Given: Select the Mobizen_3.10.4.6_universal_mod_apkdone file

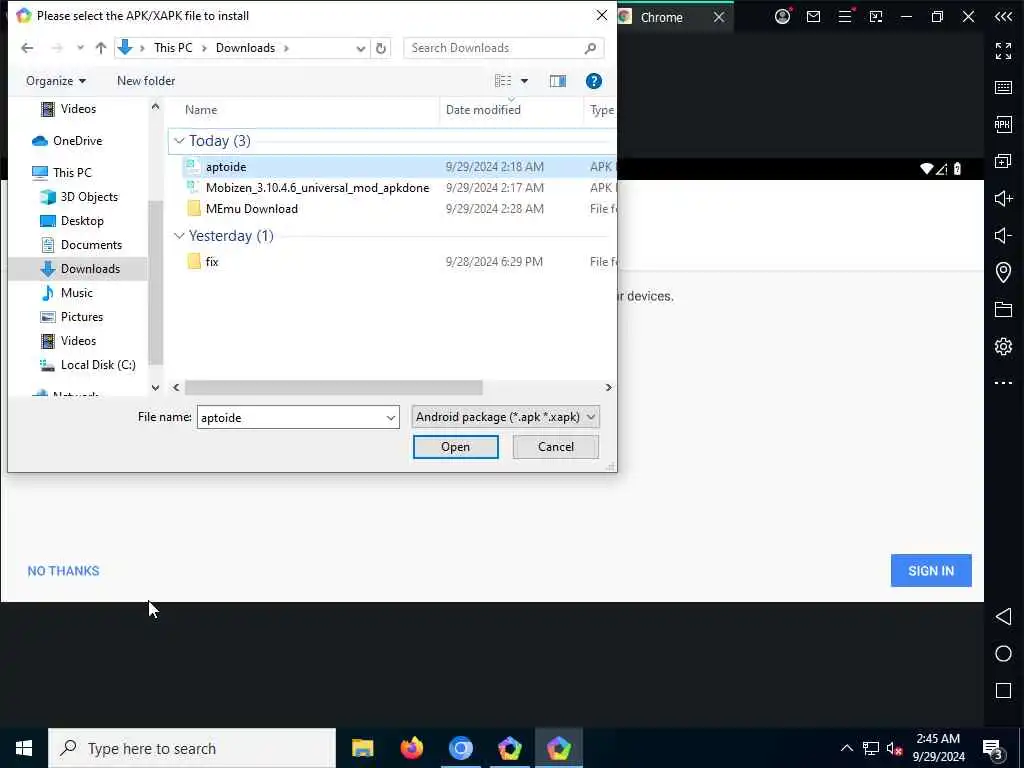Looking at the screenshot, I should (317, 187).
